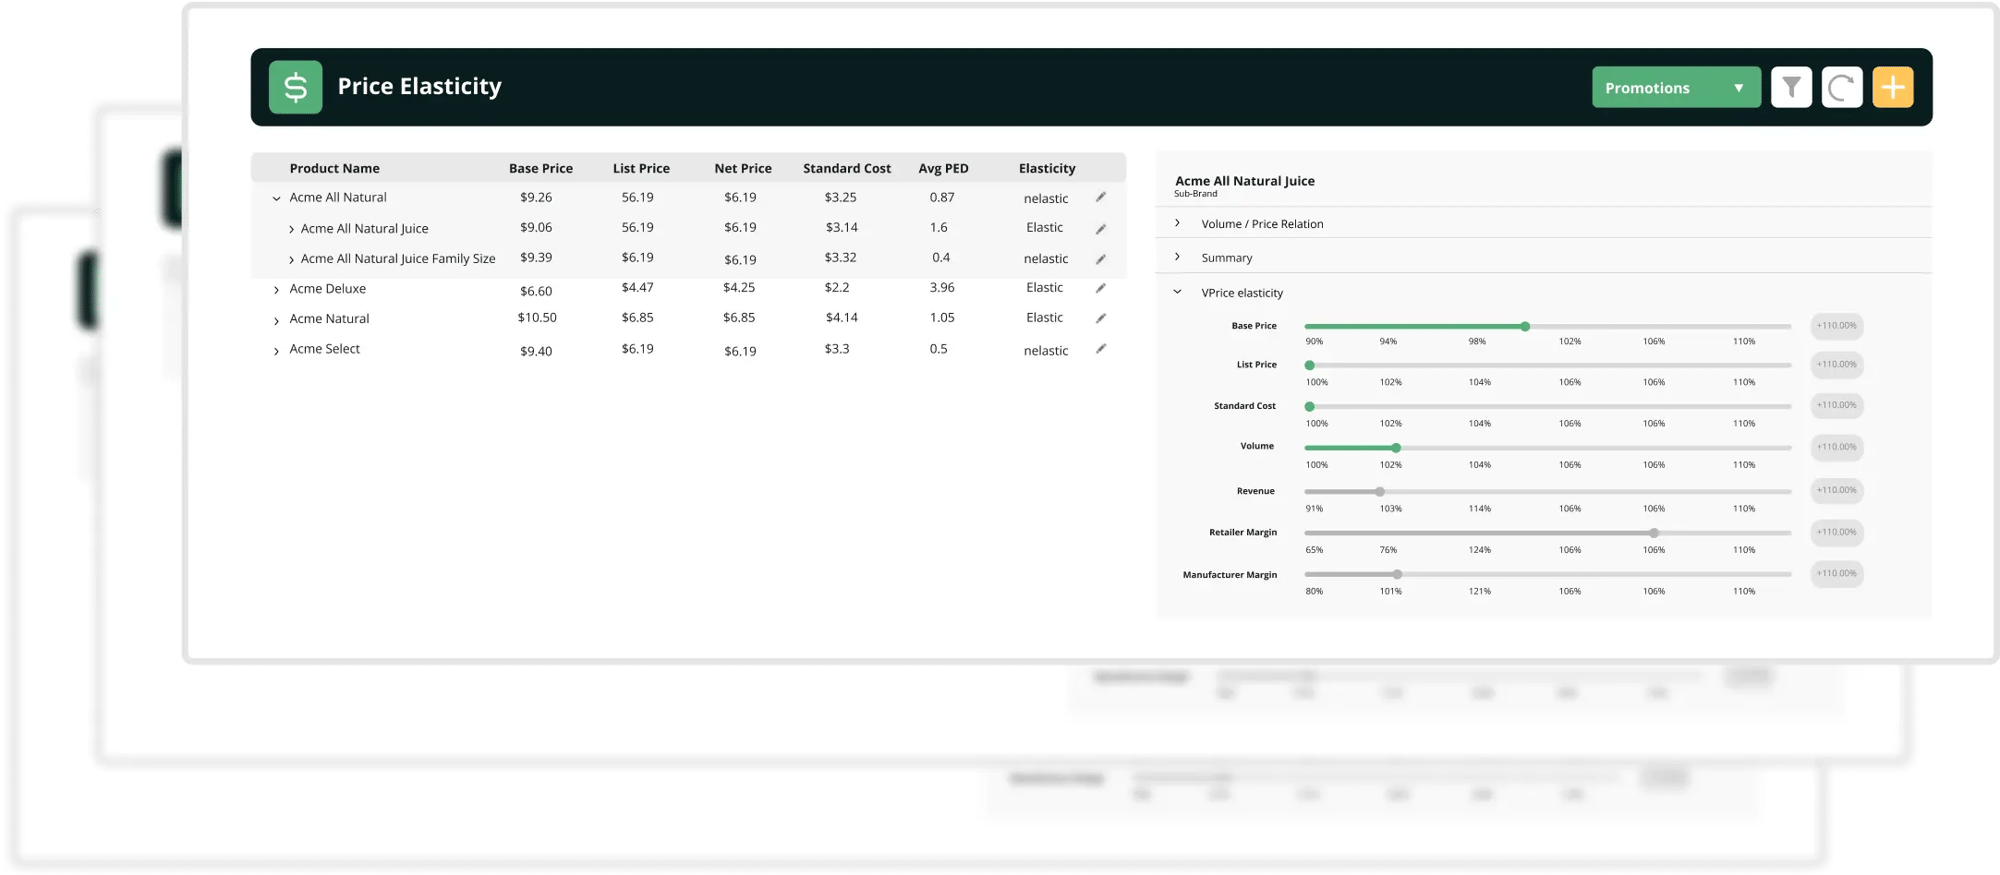The image size is (2000, 875).
Task: Click the Standard Cost slider handle
Action: point(1309,406)
